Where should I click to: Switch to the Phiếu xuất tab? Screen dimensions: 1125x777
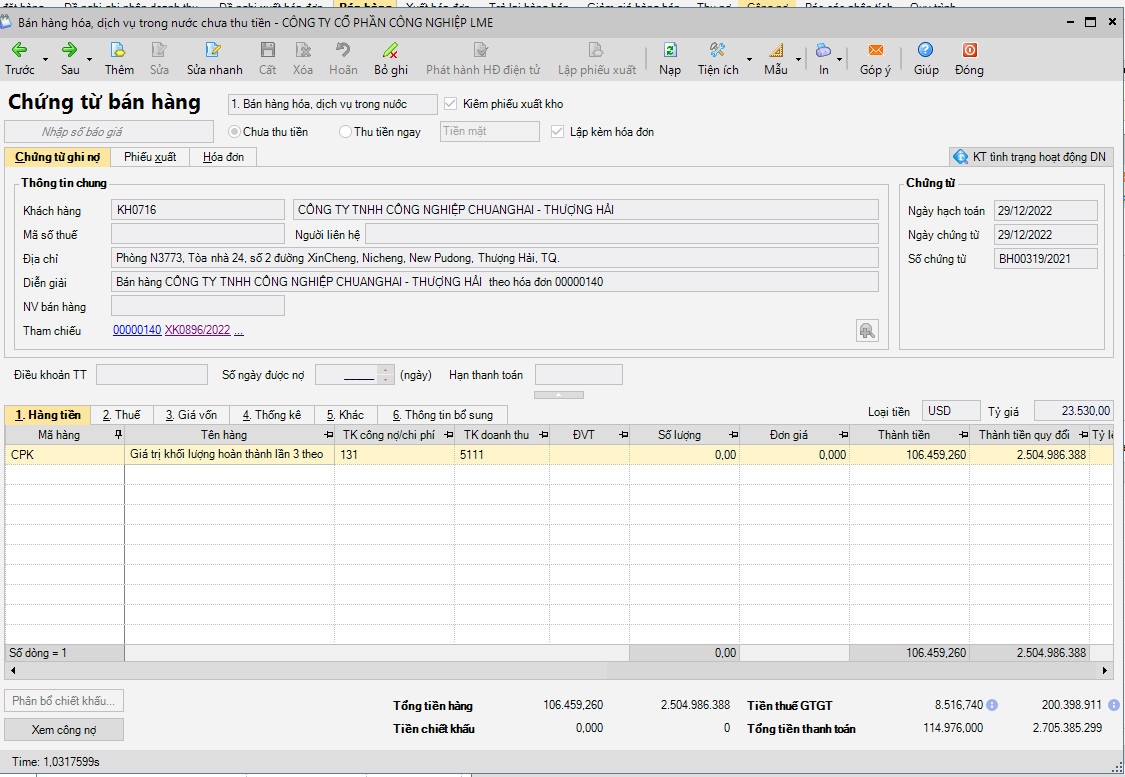(150, 157)
